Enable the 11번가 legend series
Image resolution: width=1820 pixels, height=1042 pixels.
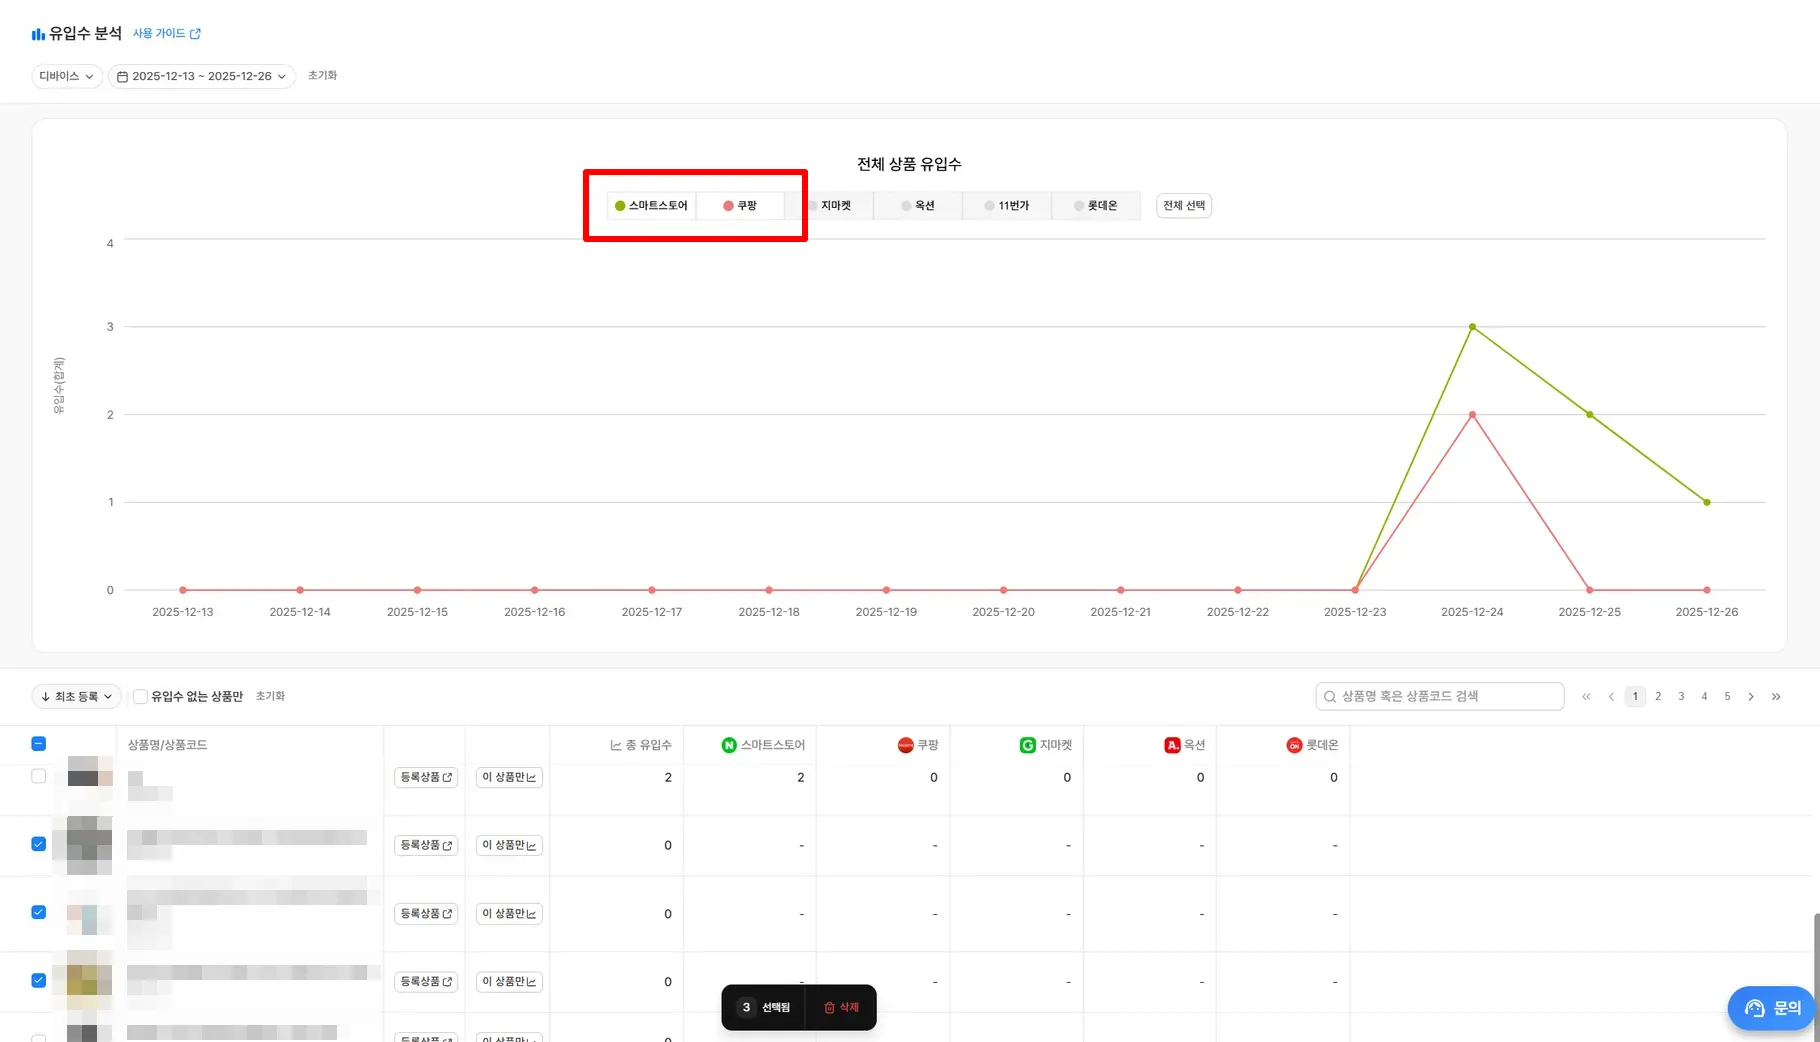coord(1007,206)
